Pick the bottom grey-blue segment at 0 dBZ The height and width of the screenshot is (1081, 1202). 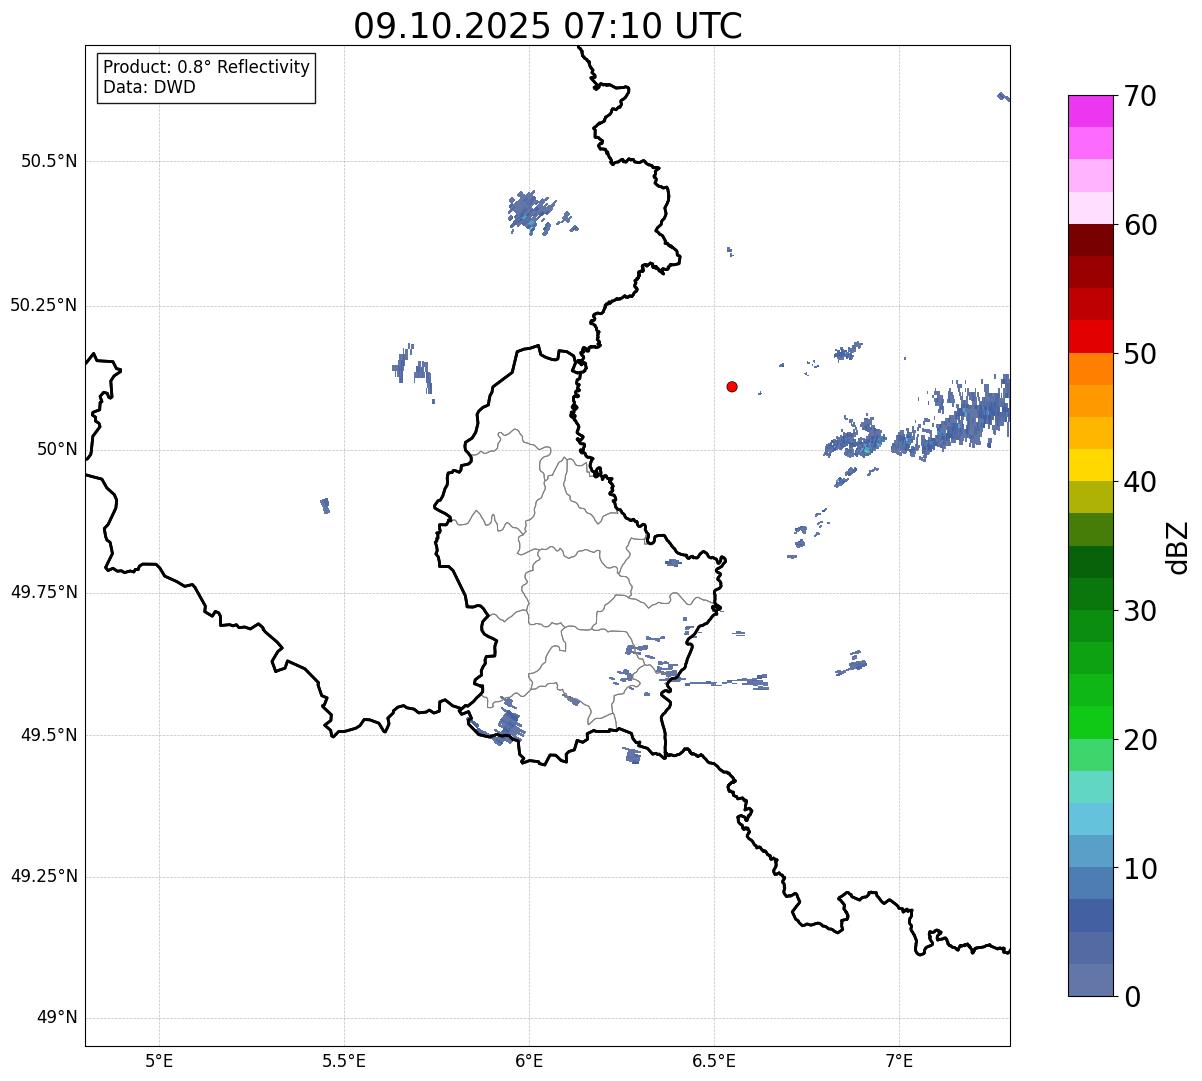pyautogui.click(x=1091, y=980)
